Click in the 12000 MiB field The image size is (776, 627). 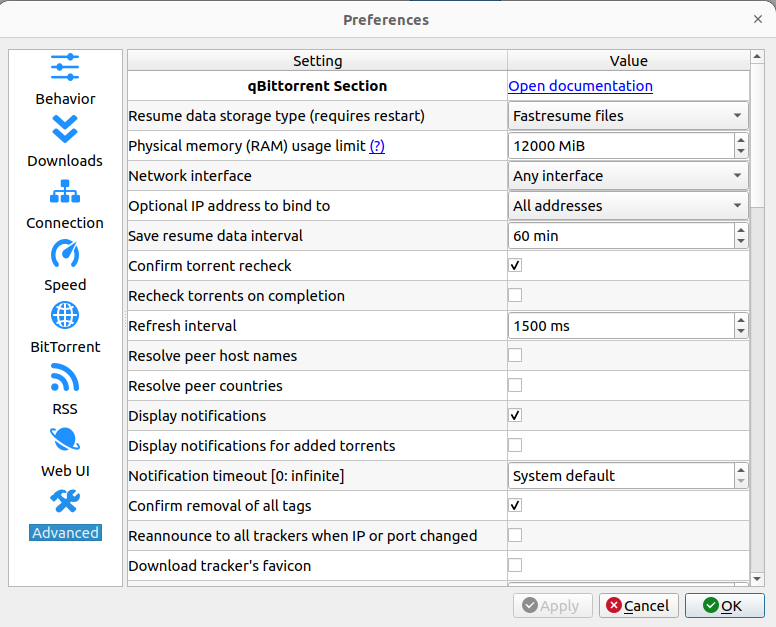pos(621,146)
